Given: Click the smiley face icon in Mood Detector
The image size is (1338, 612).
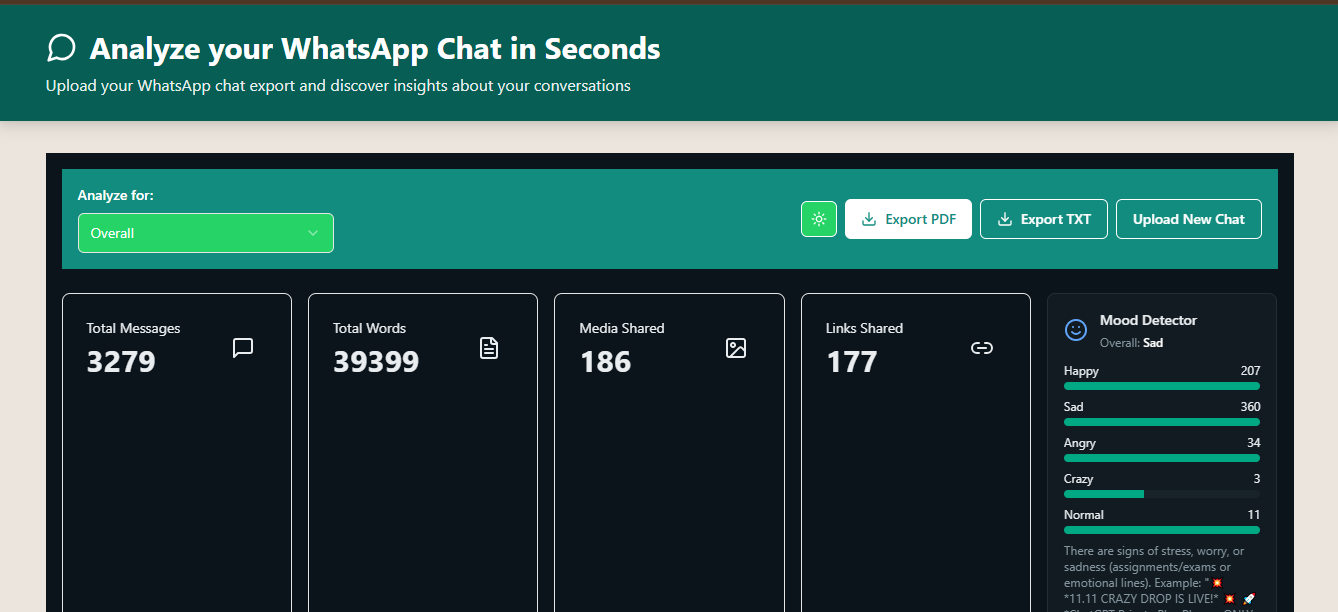Looking at the screenshot, I should [x=1076, y=329].
